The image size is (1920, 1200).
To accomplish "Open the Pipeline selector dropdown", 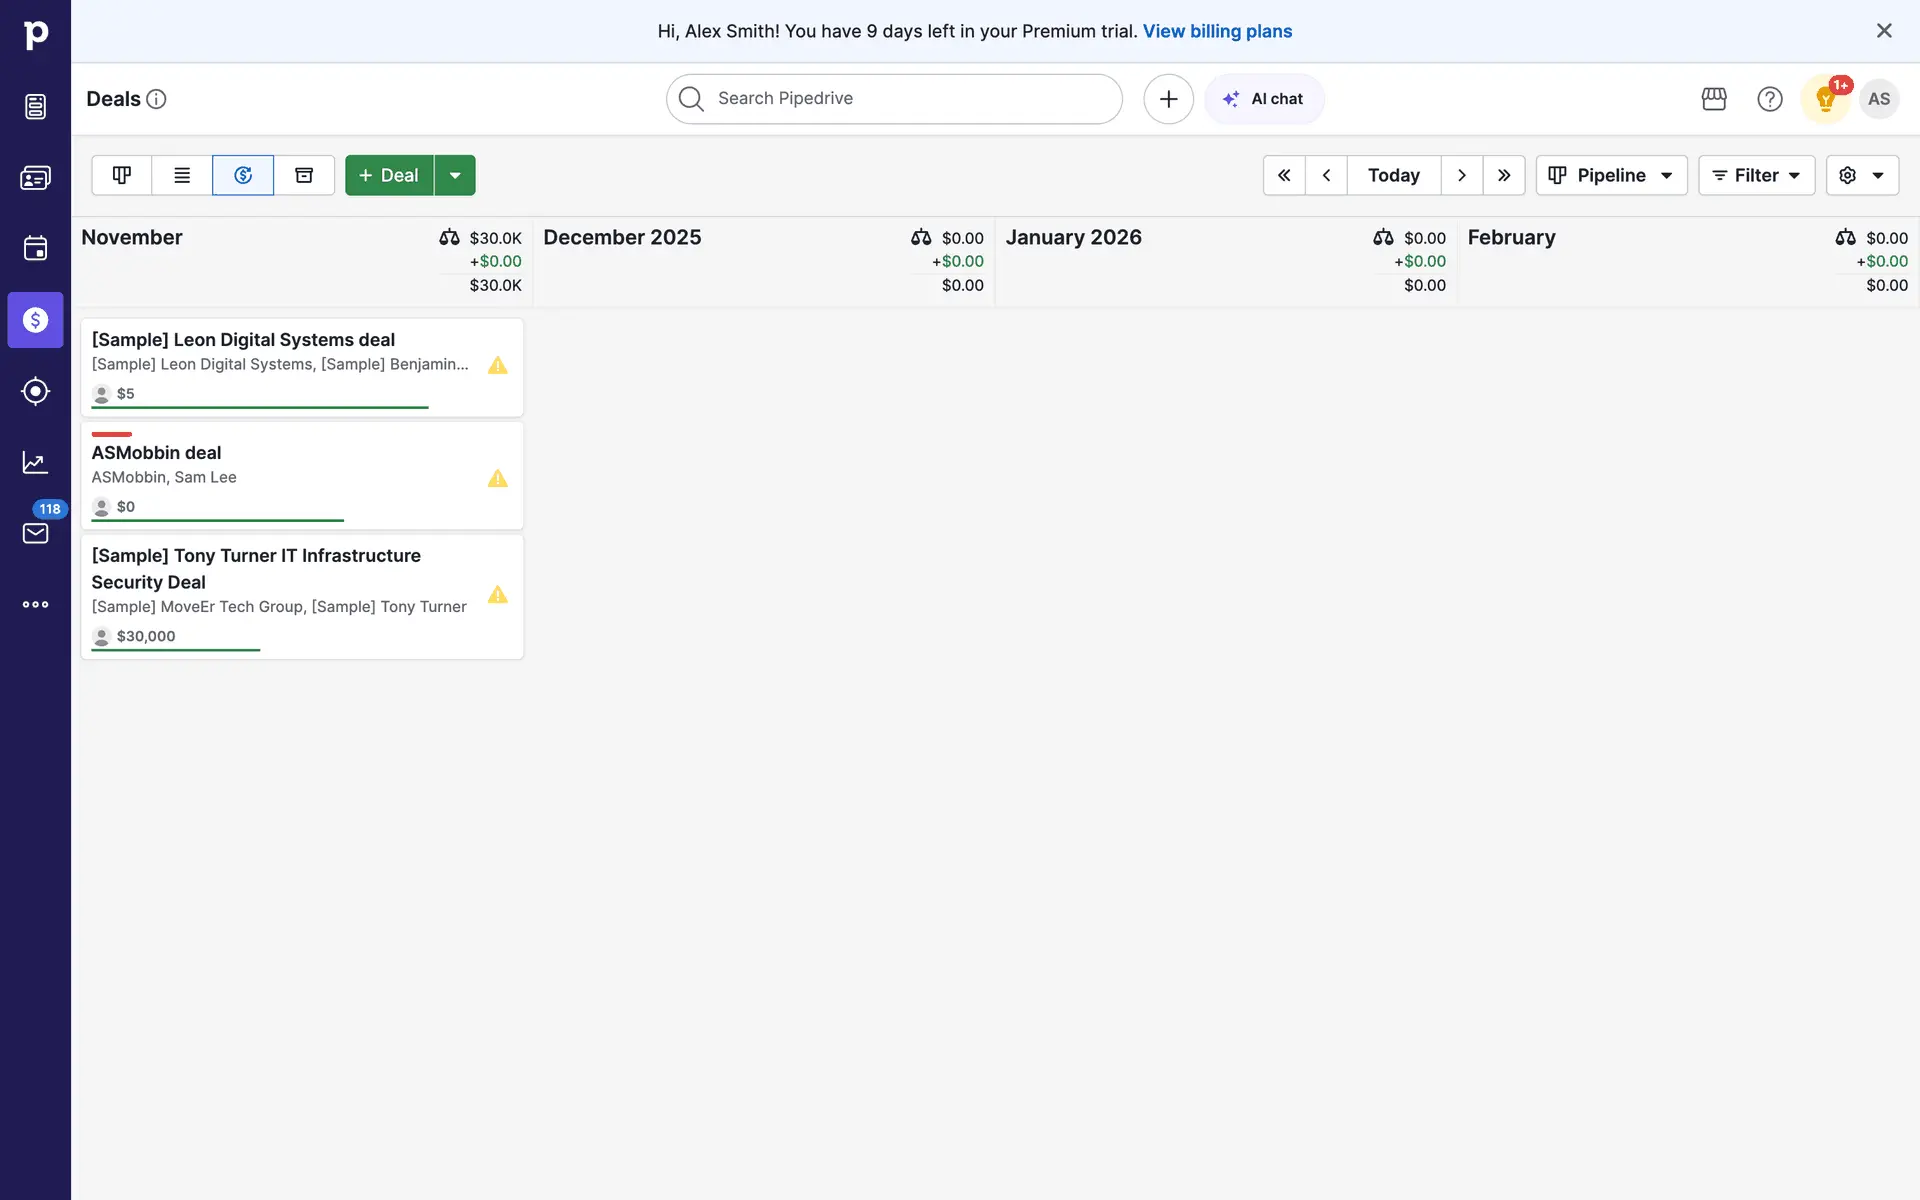I will pyautogui.click(x=1611, y=175).
